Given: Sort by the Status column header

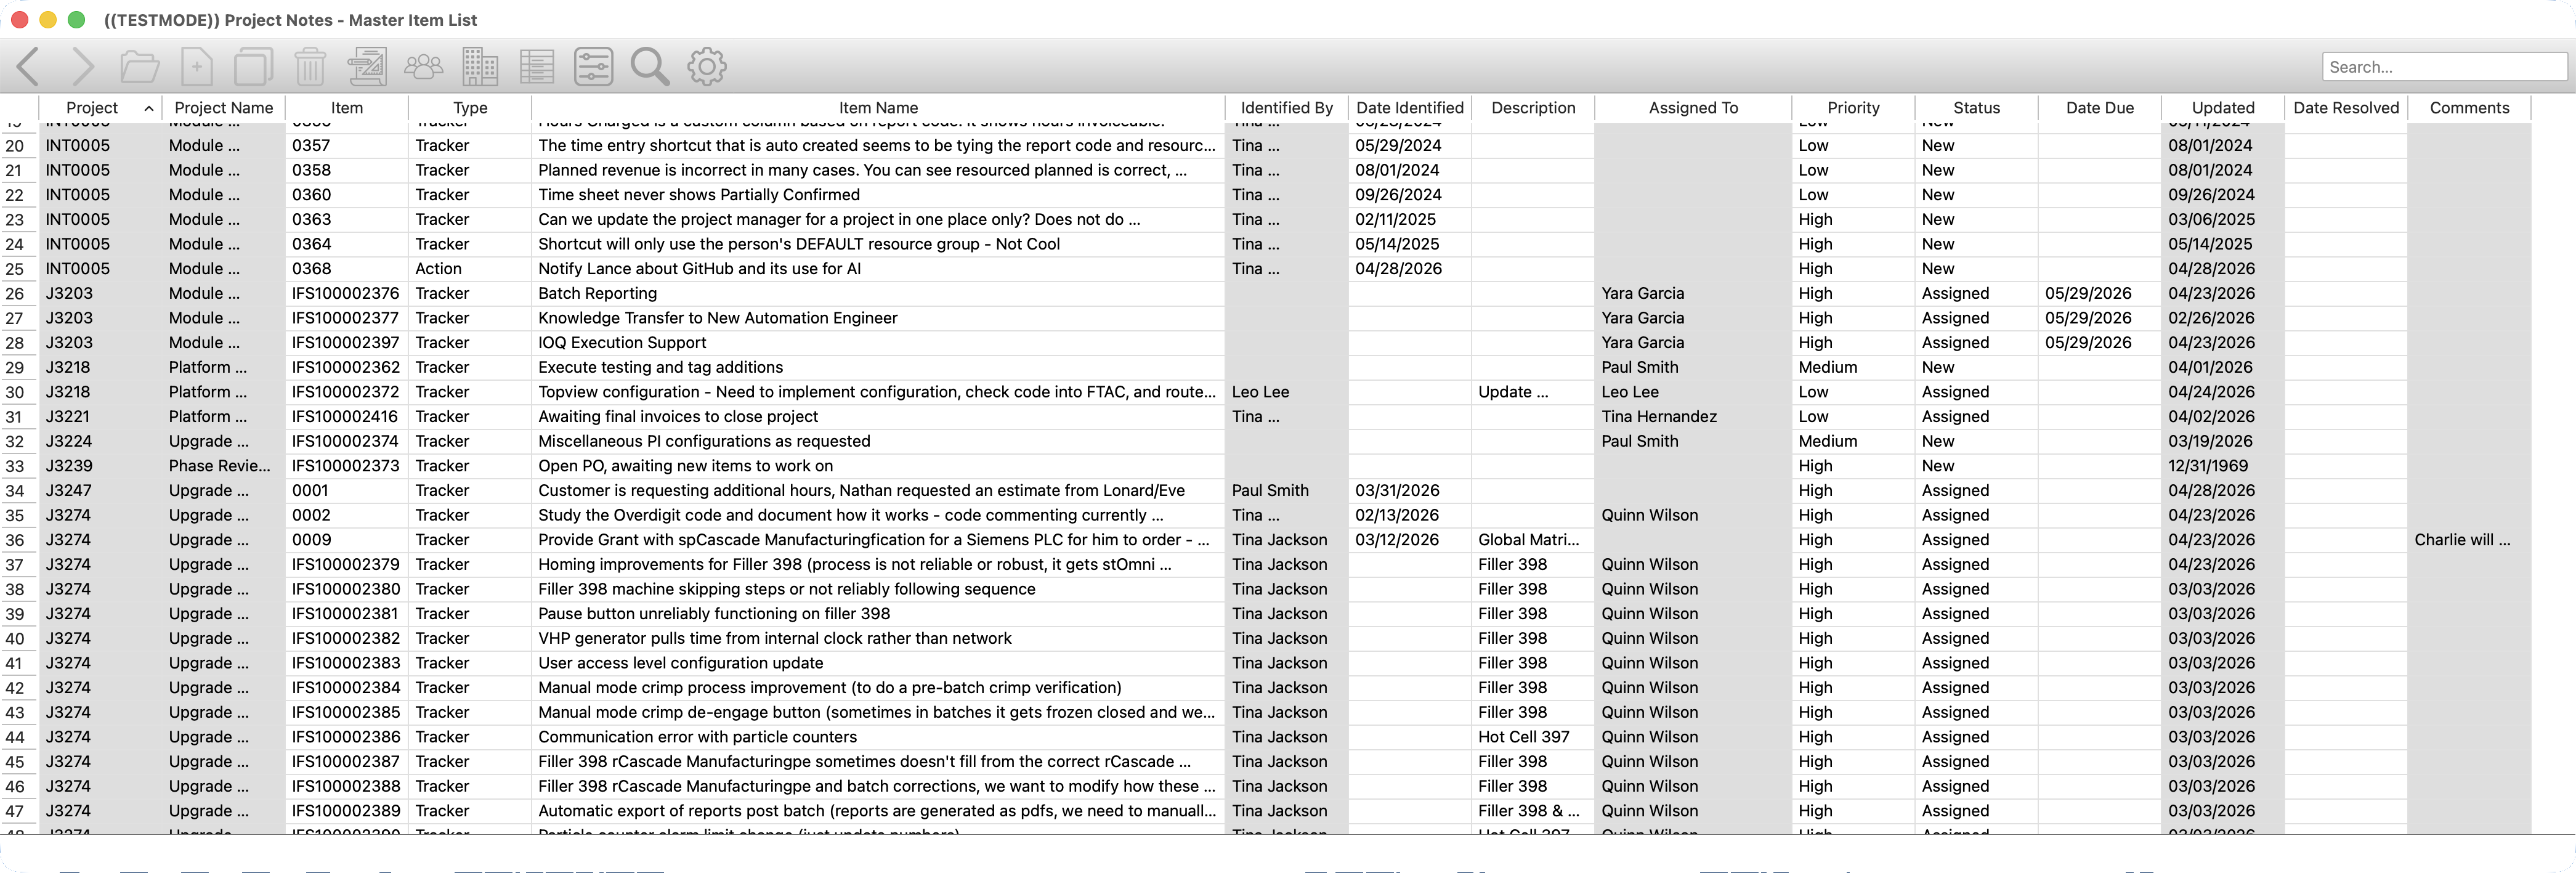Looking at the screenshot, I should (1976, 108).
